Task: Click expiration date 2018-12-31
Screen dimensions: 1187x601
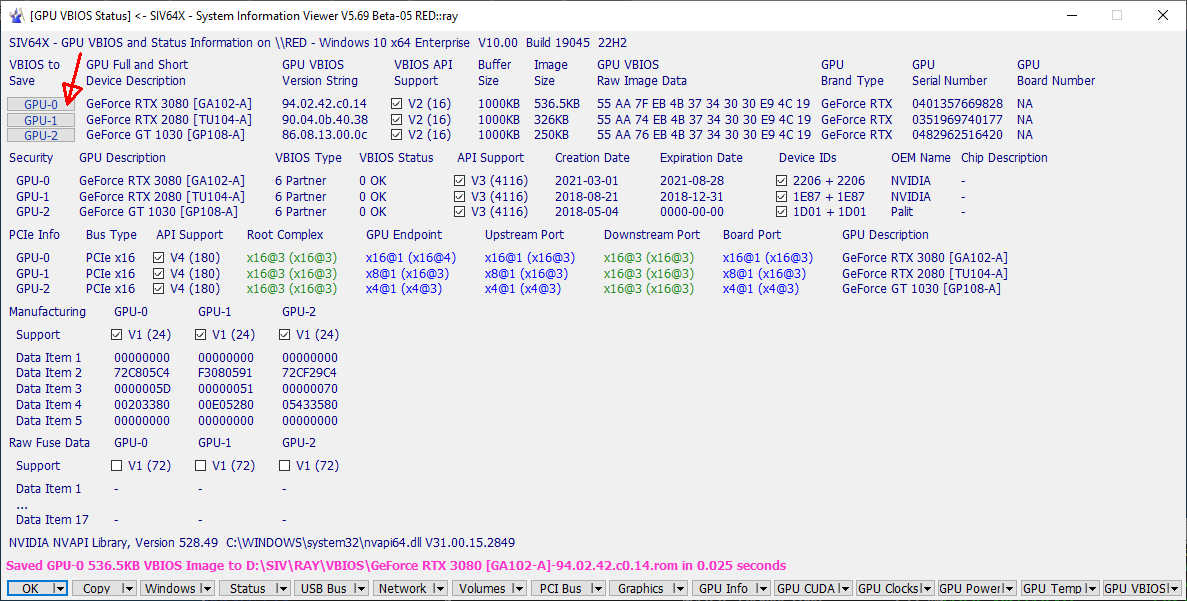Action: (692, 197)
